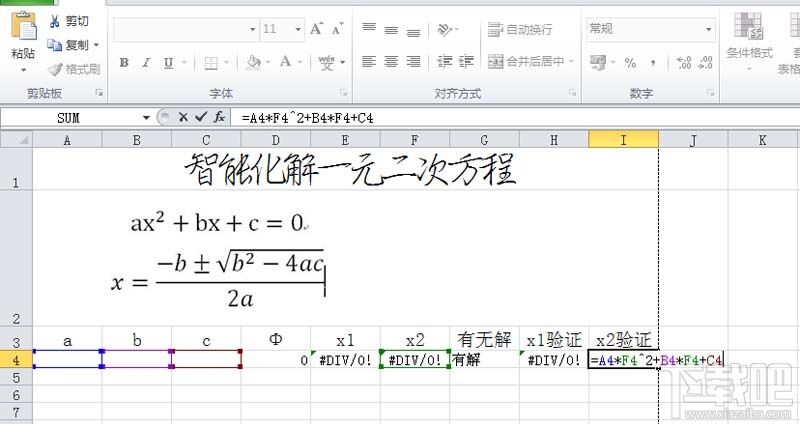Click in the formula bar text

pyautogui.click(x=308, y=118)
